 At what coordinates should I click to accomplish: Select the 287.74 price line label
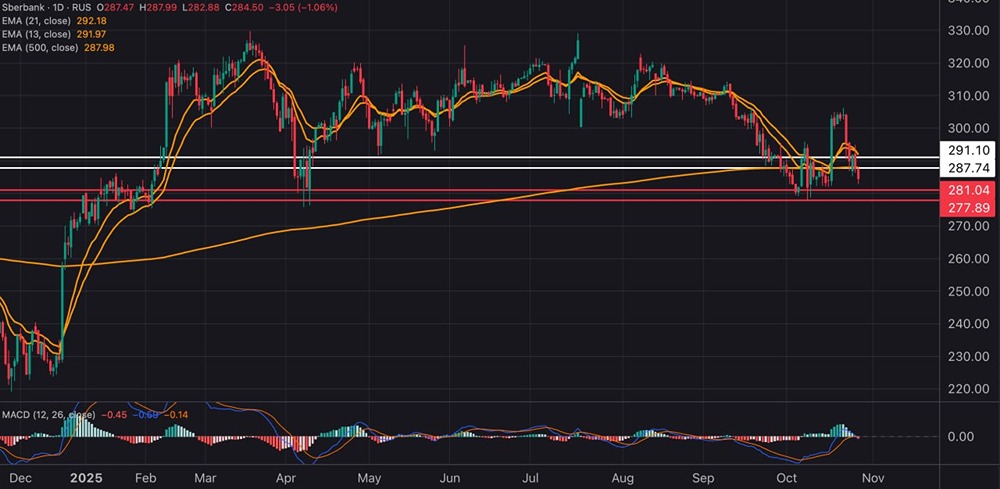pyautogui.click(x=967, y=168)
